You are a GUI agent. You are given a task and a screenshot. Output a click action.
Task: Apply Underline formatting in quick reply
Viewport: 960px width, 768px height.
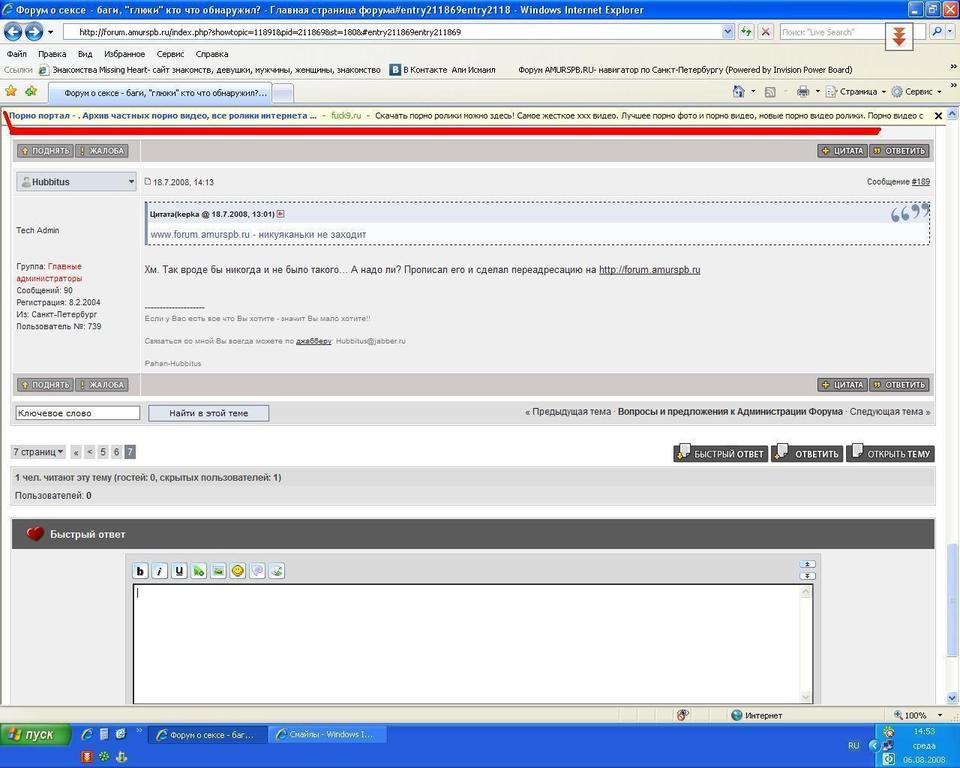point(179,571)
